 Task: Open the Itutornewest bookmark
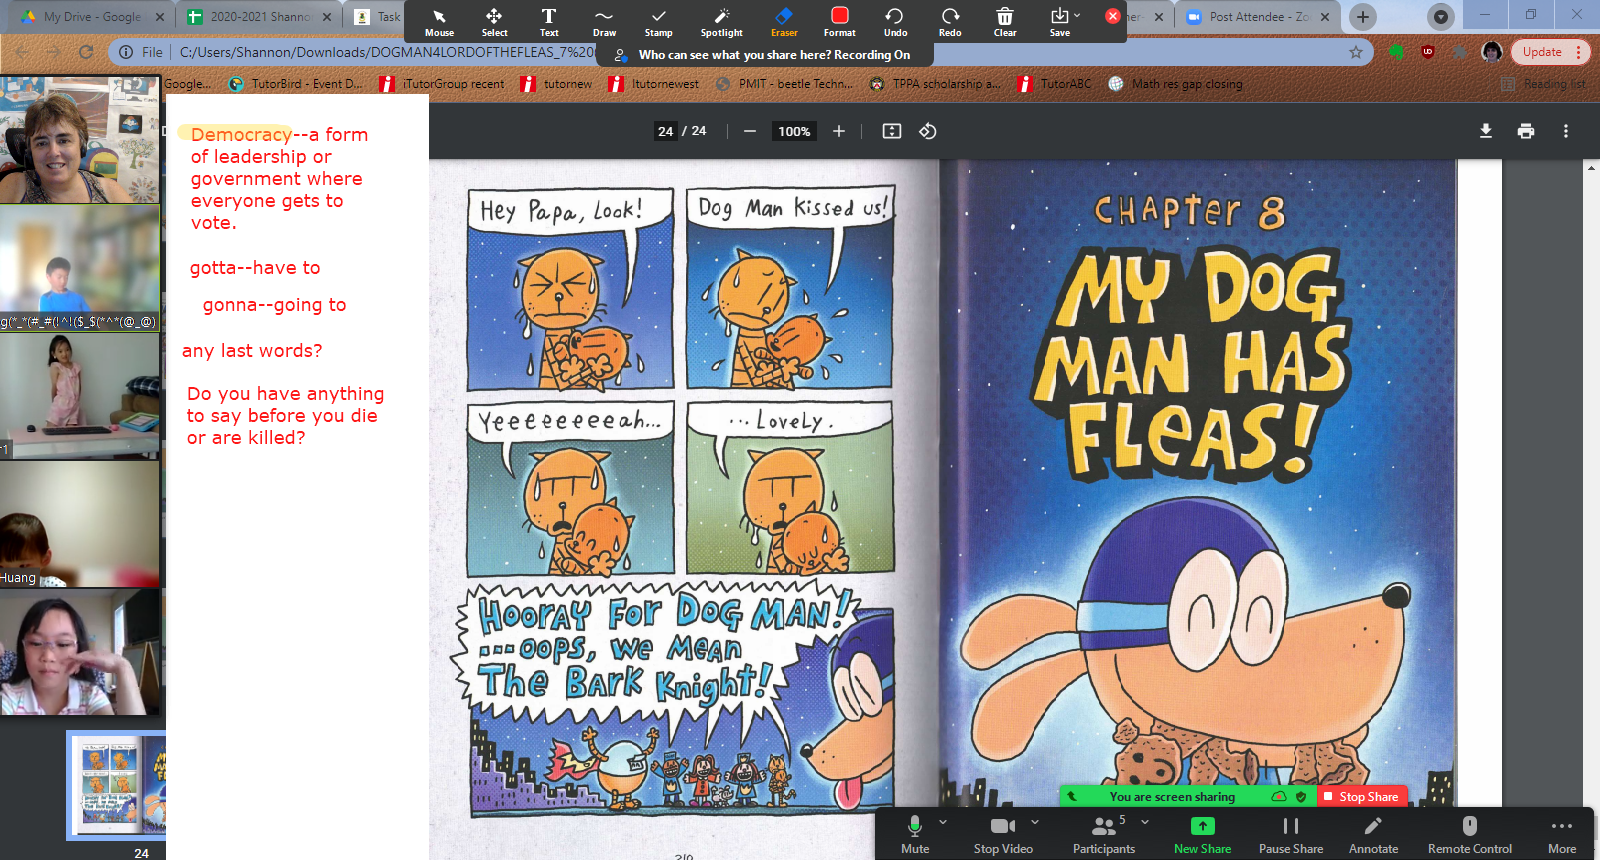tap(654, 84)
